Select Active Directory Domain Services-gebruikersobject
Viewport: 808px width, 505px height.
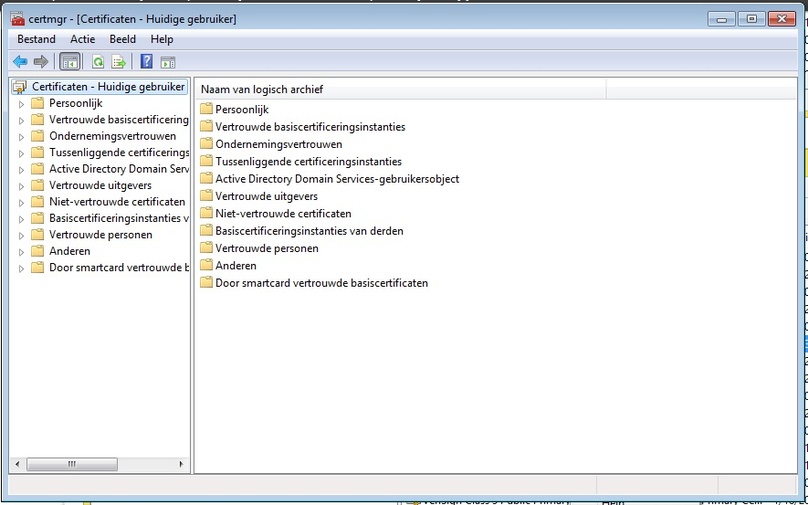337,179
